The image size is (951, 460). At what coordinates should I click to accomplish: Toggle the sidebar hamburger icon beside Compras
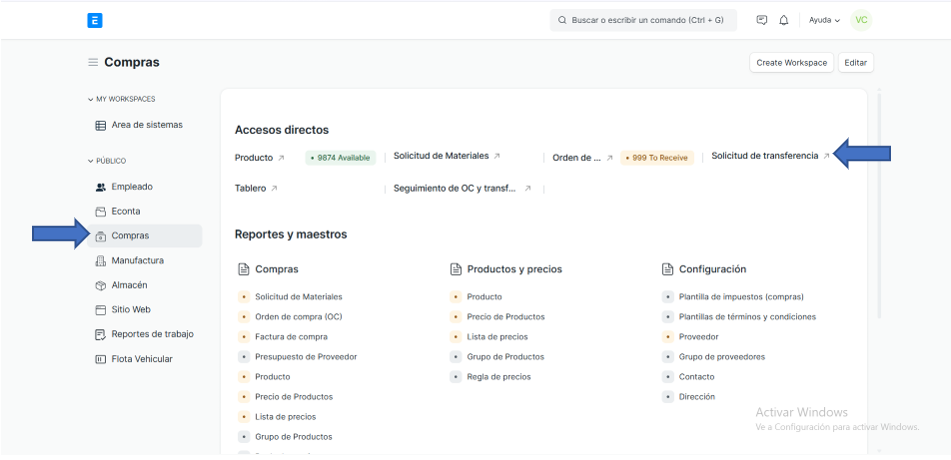click(93, 62)
